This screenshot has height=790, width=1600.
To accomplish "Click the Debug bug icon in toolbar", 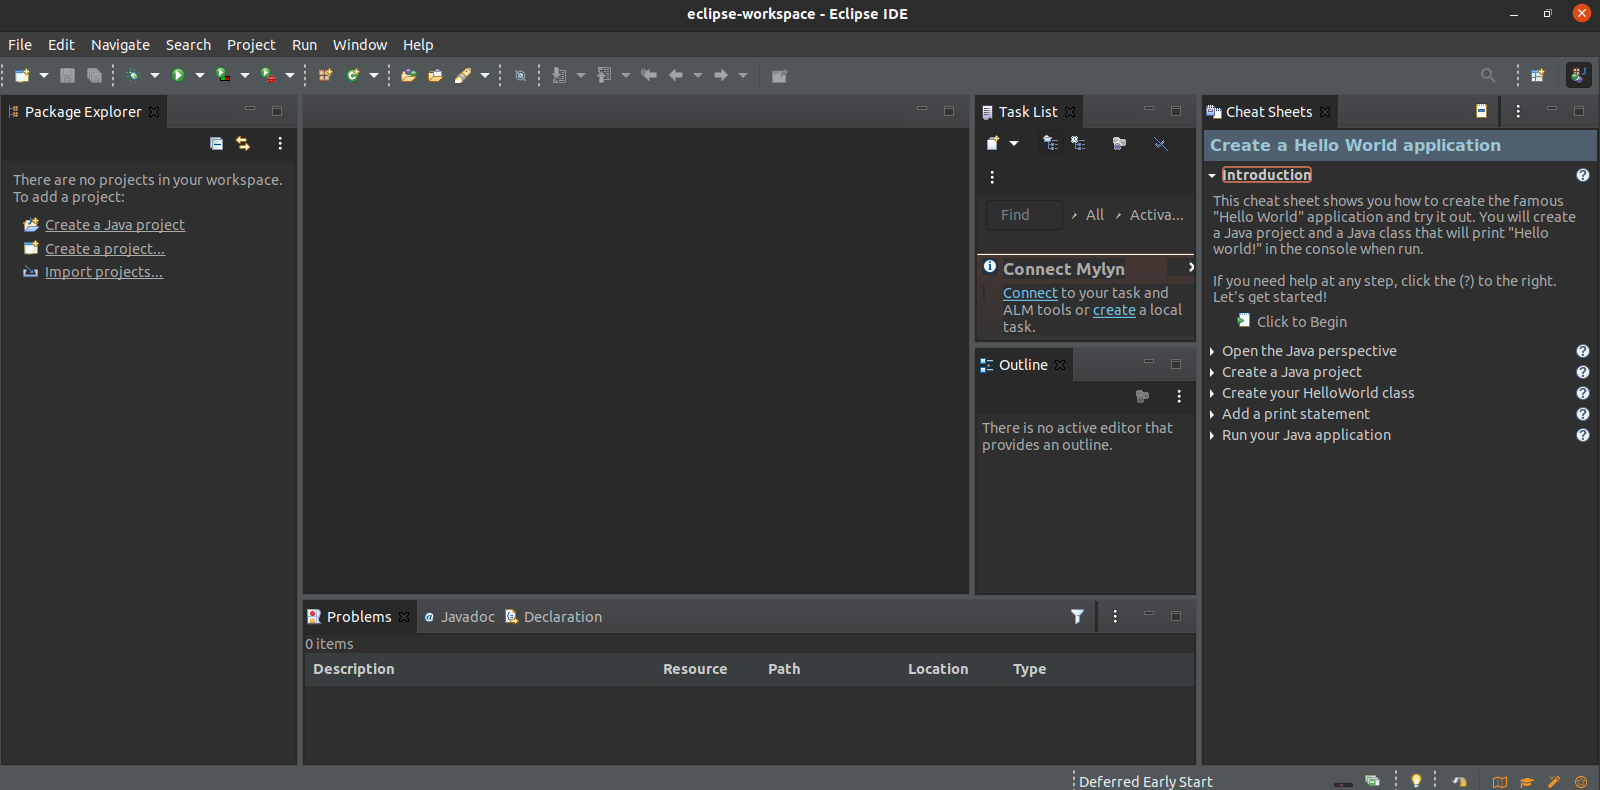I will pyautogui.click(x=133, y=75).
